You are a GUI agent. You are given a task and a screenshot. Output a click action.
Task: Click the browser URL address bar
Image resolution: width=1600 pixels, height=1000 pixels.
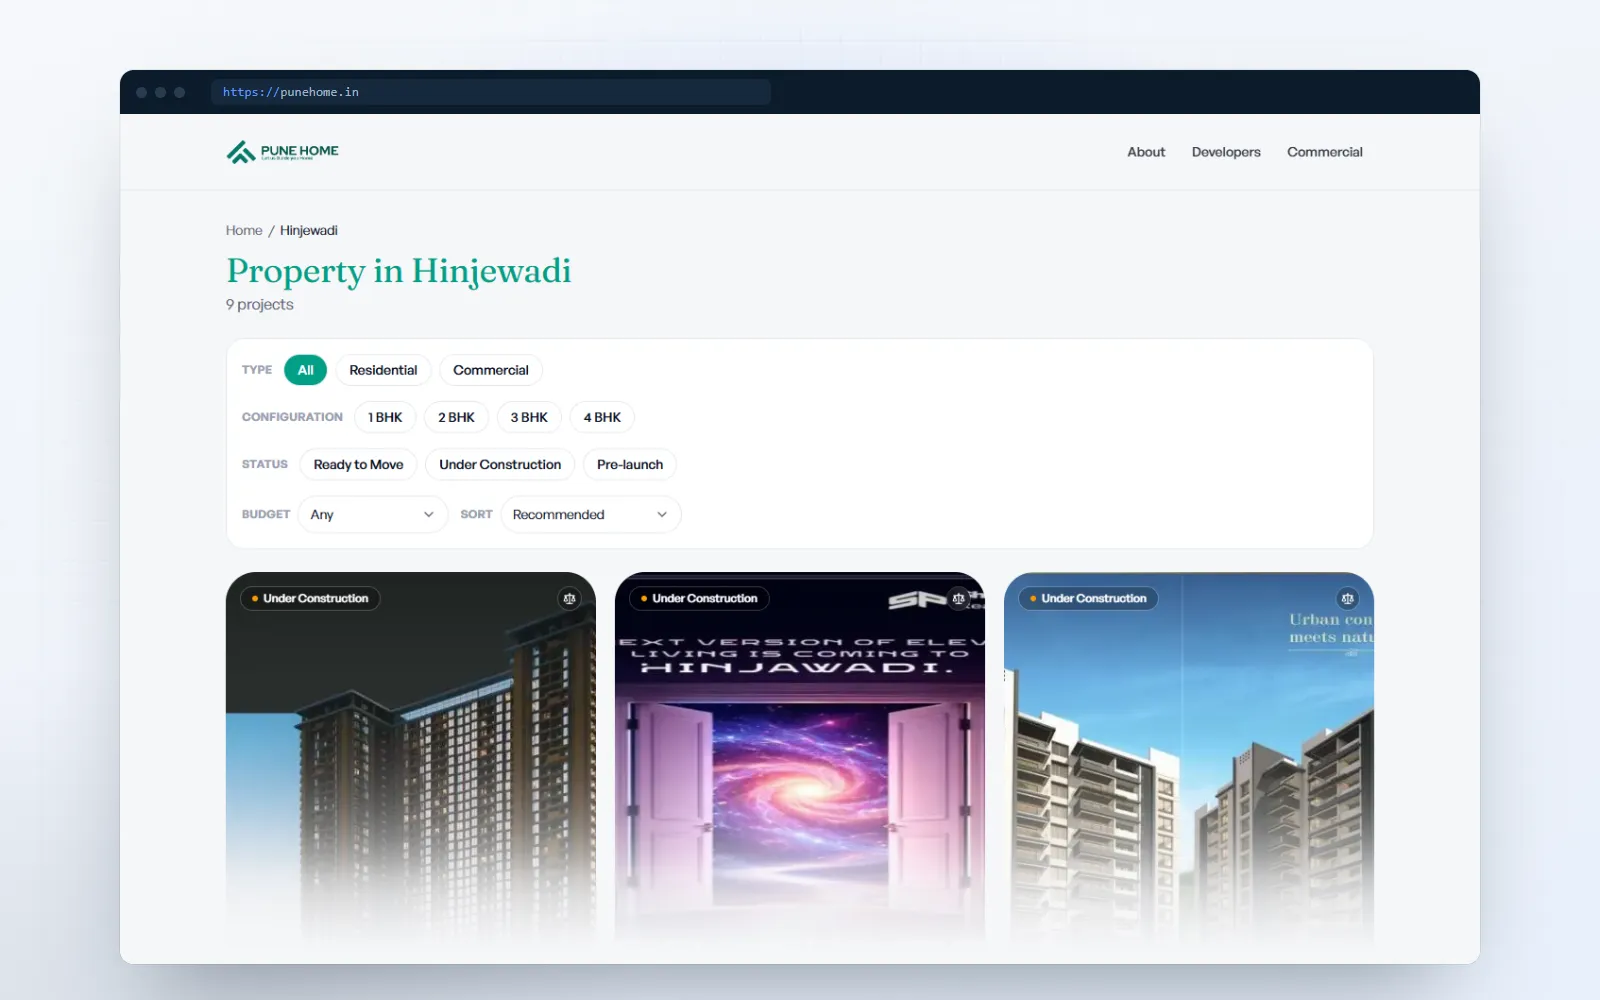tap(491, 92)
